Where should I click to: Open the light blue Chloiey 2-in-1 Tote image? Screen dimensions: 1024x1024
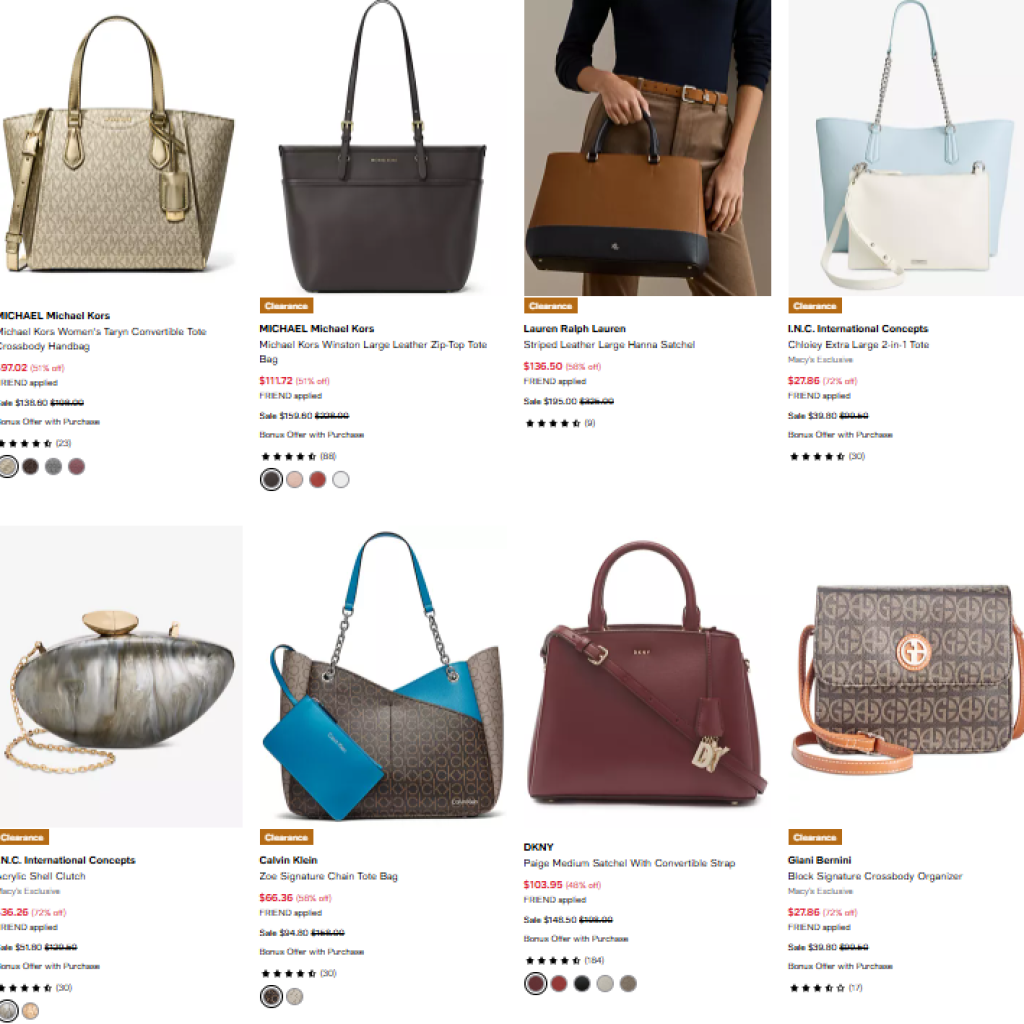coord(906,148)
